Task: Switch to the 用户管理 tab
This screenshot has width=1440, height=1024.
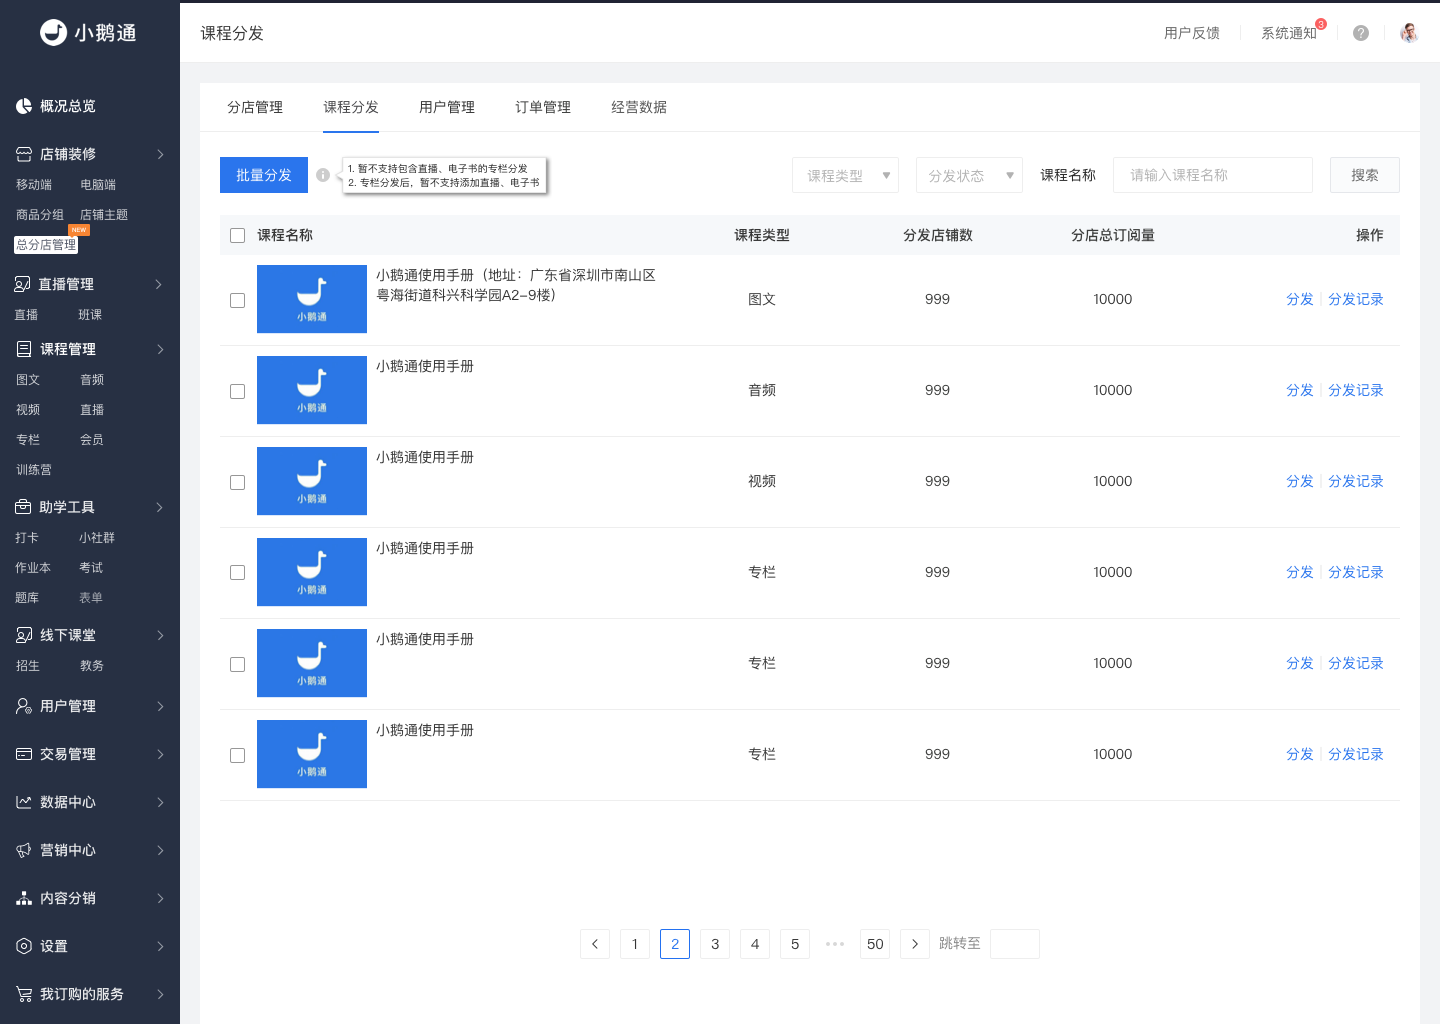Action: pos(447,107)
